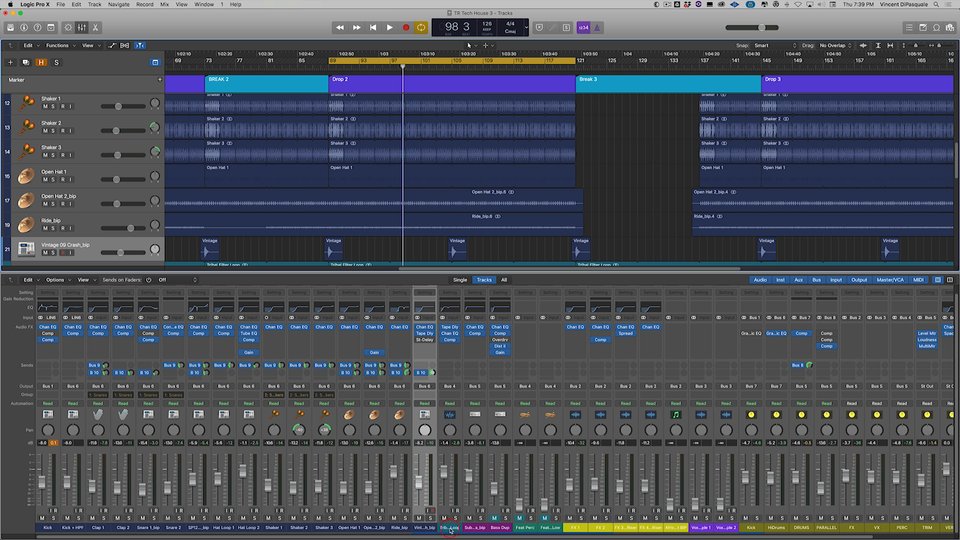Click the duplicate track button
Screen dimensions: 960x540
click(x=25, y=62)
